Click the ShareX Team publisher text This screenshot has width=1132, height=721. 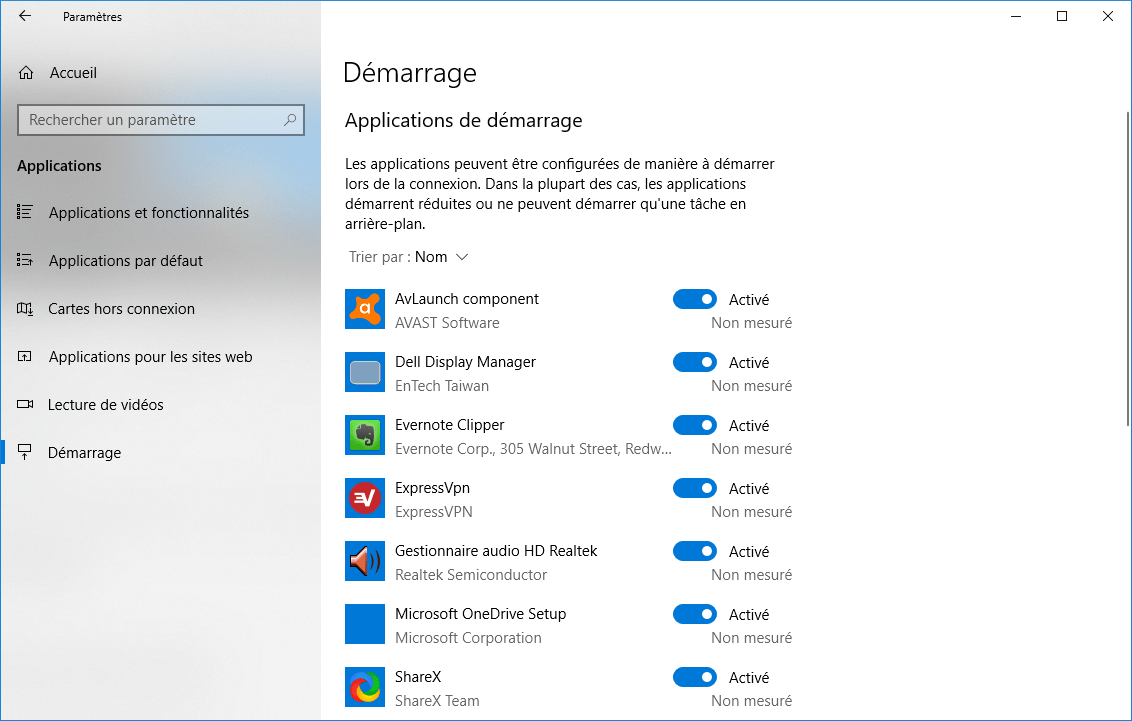click(437, 701)
